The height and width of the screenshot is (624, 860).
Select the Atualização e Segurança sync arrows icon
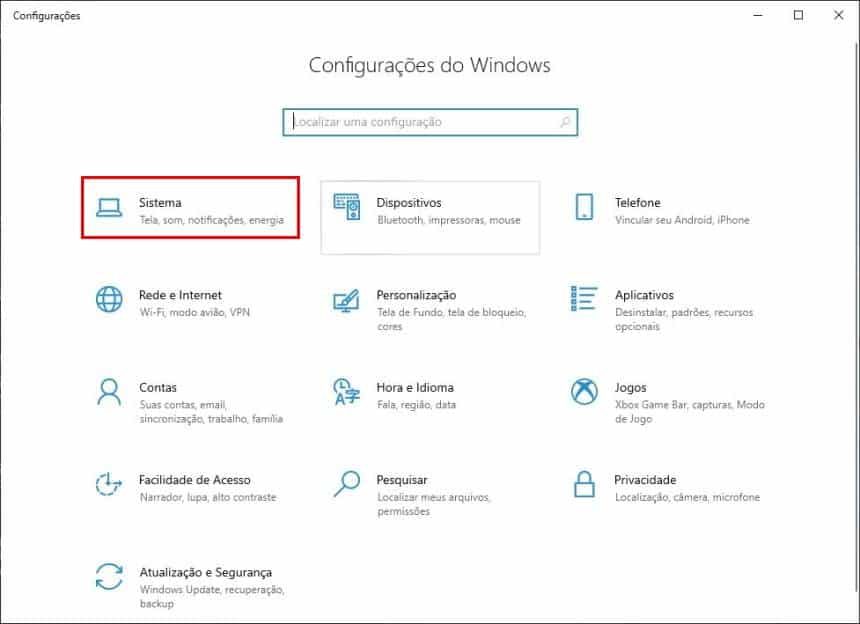tap(109, 576)
